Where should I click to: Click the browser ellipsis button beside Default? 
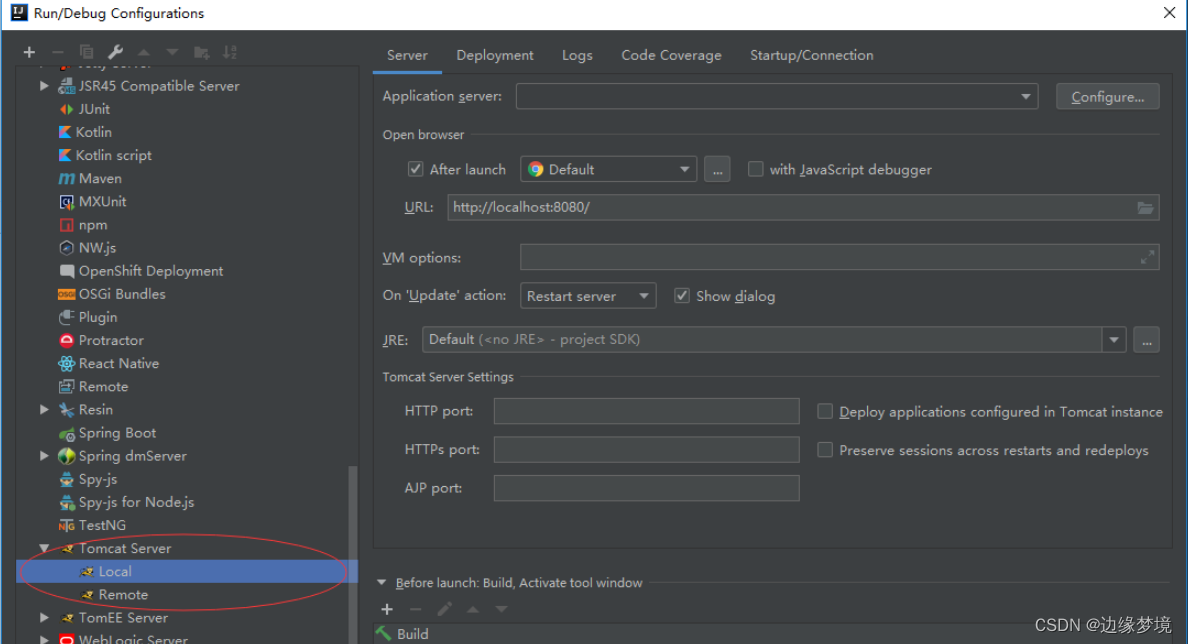[717, 169]
